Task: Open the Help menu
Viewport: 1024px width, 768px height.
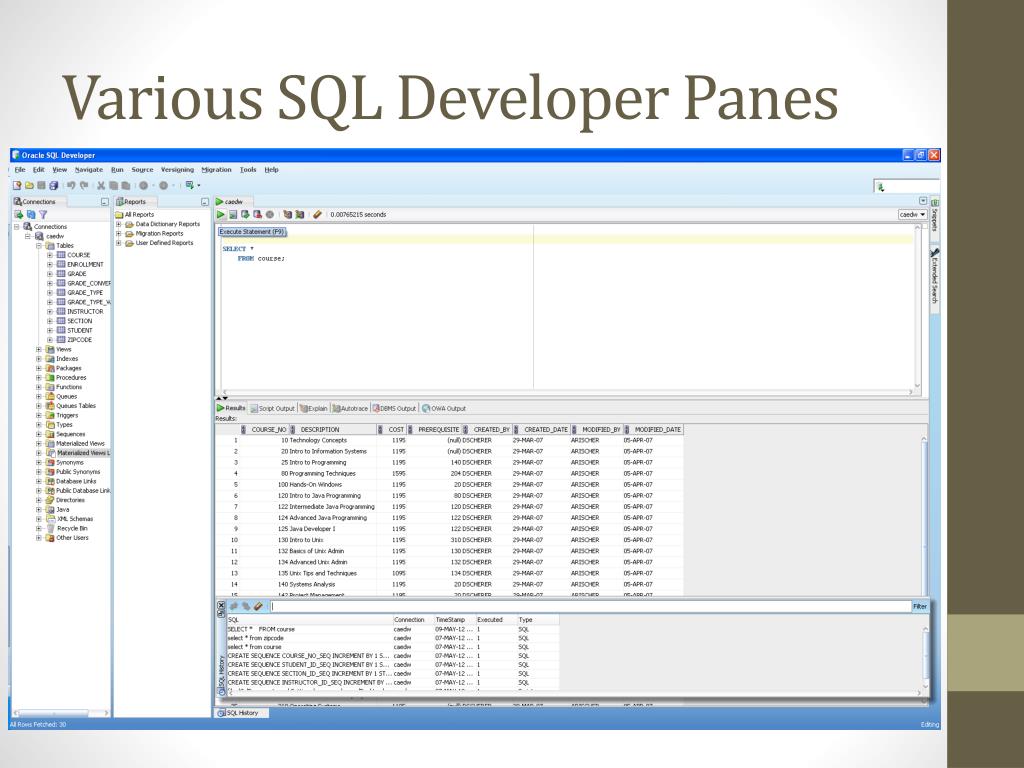Action: click(x=272, y=170)
